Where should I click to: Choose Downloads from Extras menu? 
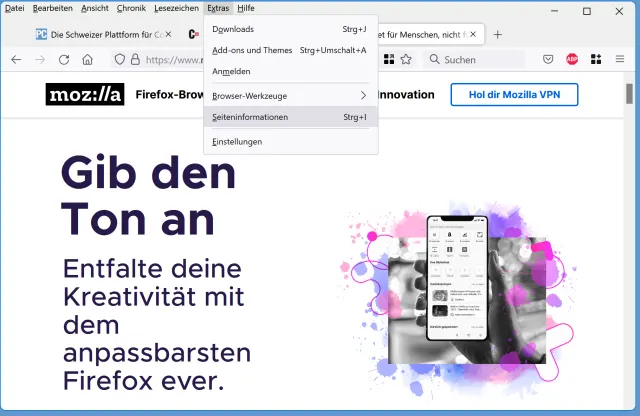tap(291, 29)
